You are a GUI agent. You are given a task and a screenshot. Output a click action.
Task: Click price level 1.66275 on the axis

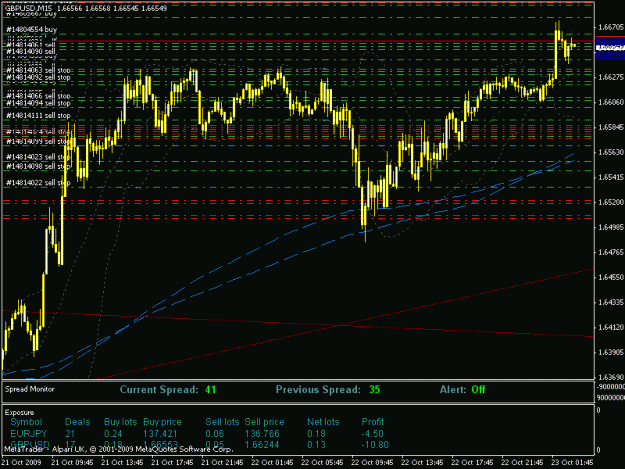(611, 77)
